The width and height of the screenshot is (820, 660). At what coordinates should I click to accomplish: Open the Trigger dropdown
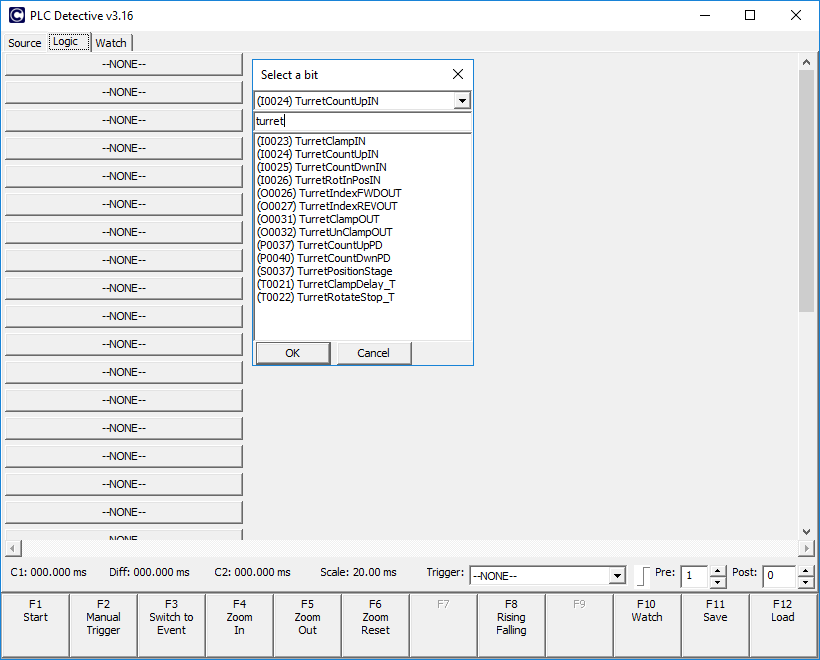[x=618, y=576]
